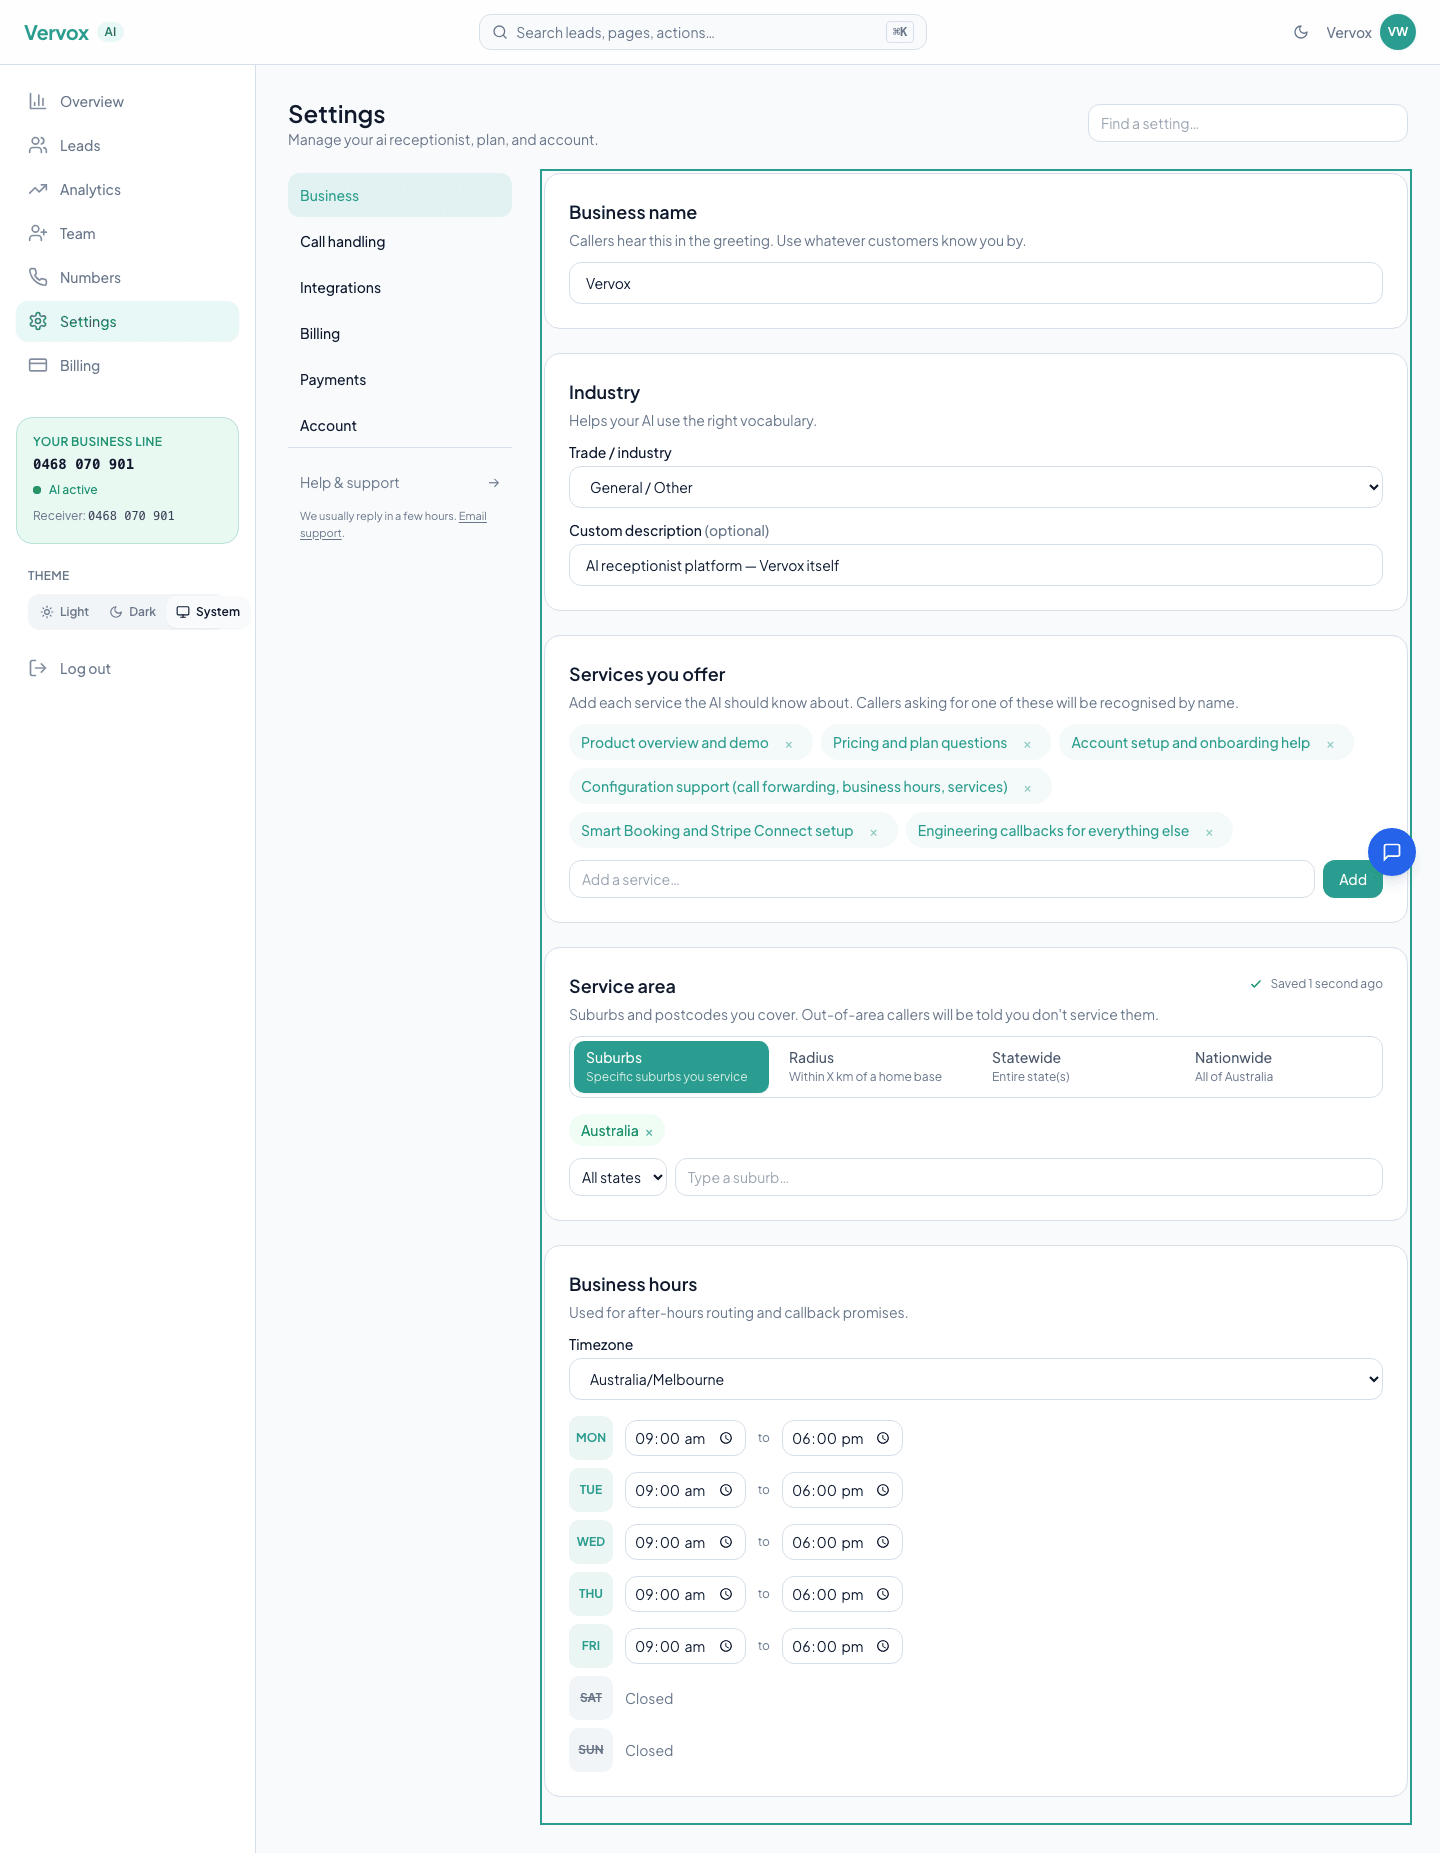Open Analytics in the sidebar
This screenshot has width=1440, height=1853.
(127, 190)
